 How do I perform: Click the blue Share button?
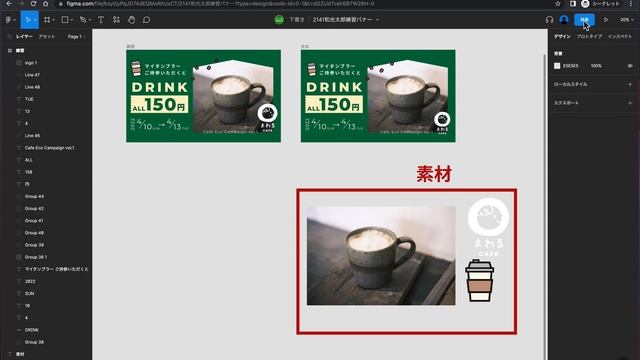(584, 20)
